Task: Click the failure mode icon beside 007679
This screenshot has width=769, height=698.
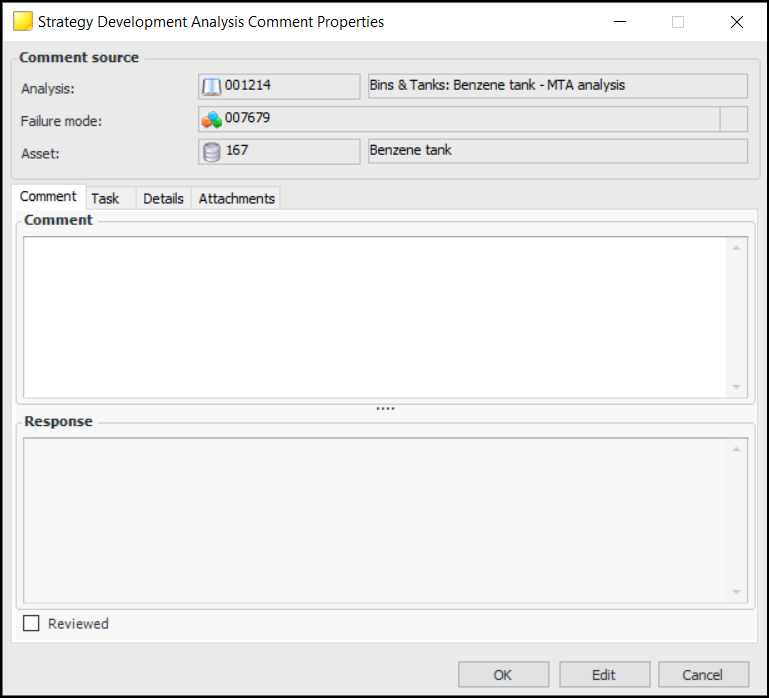Action: point(211,119)
